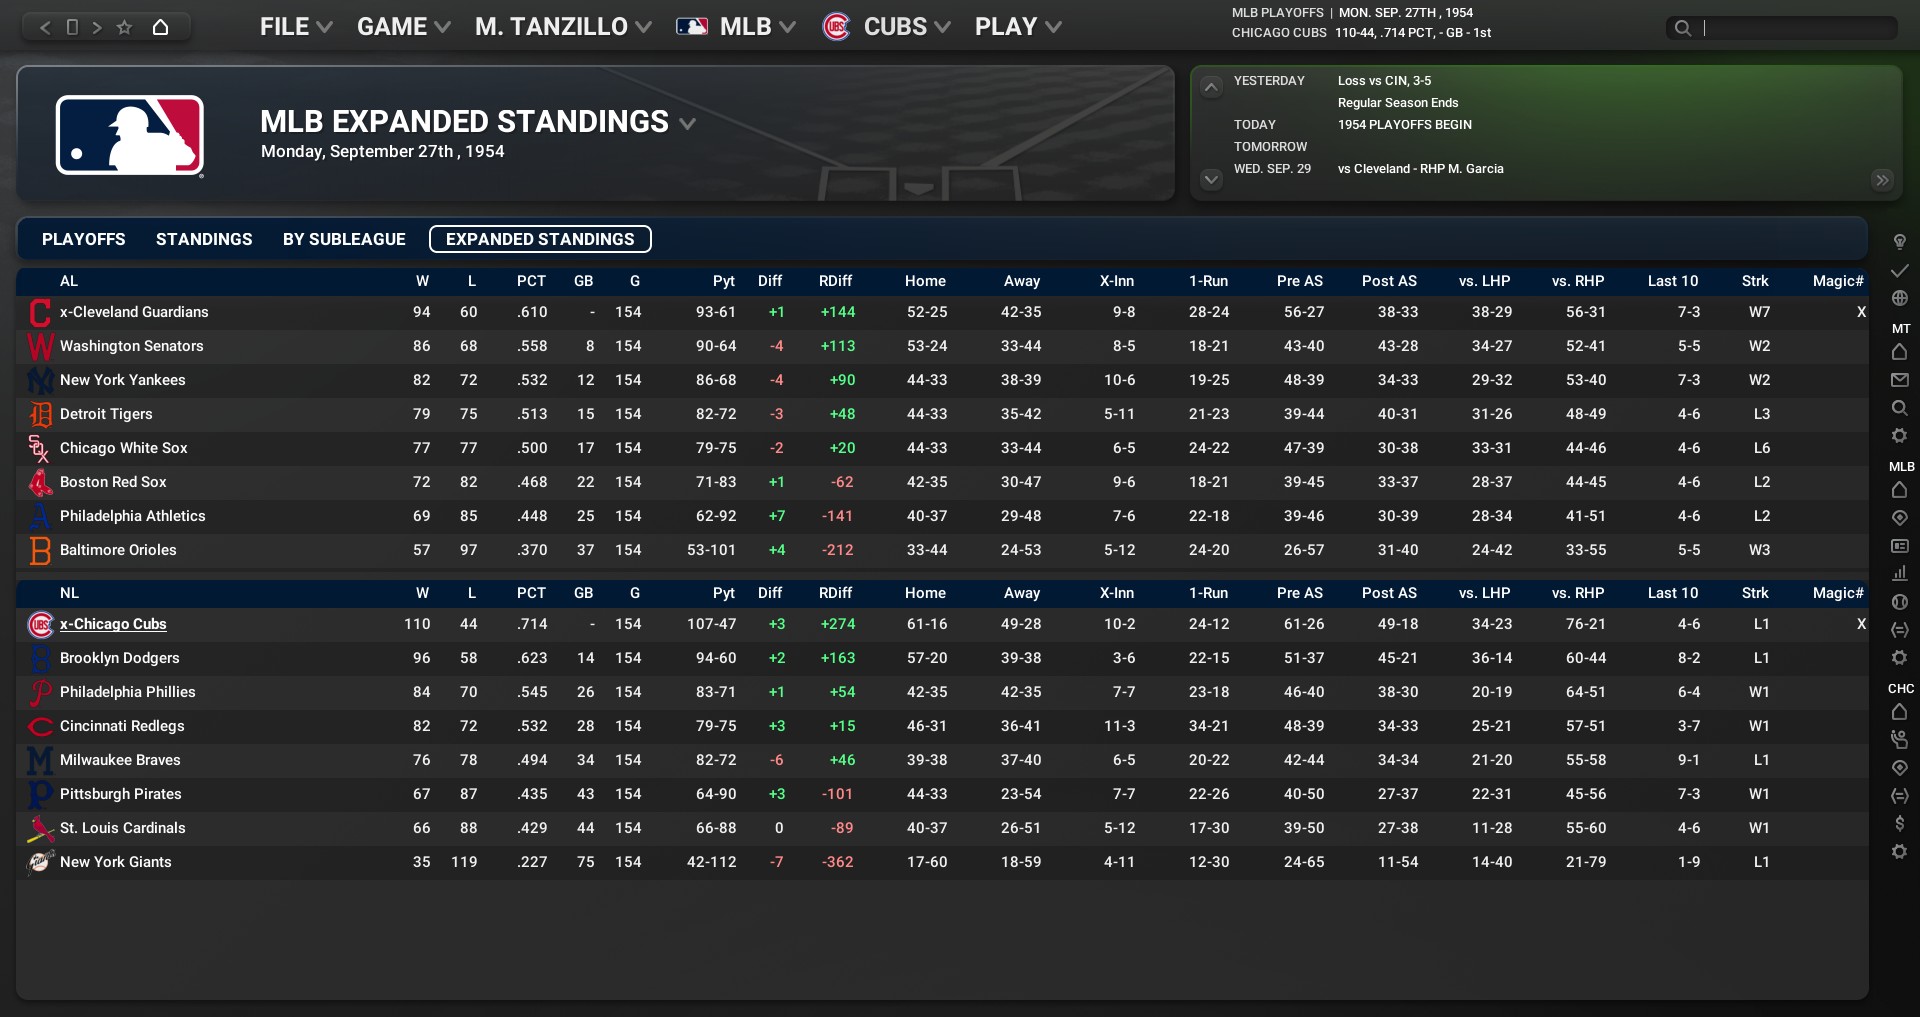Click the bookmark star icon in top bar
The height and width of the screenshot is (1017, 1920).
124,27
